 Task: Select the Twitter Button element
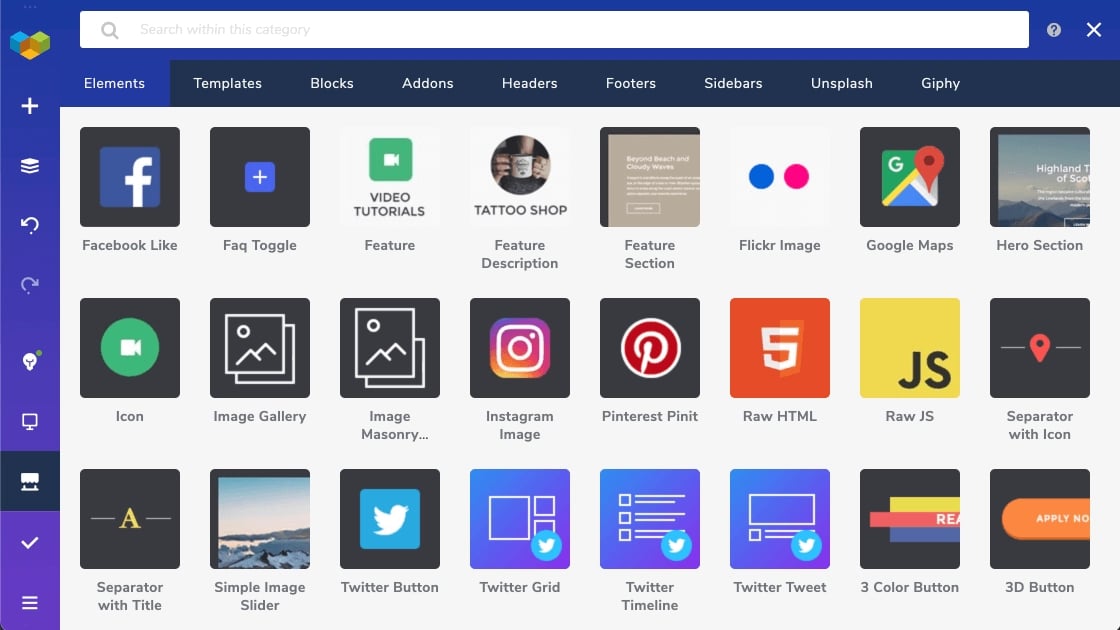[x=390, y=519]
